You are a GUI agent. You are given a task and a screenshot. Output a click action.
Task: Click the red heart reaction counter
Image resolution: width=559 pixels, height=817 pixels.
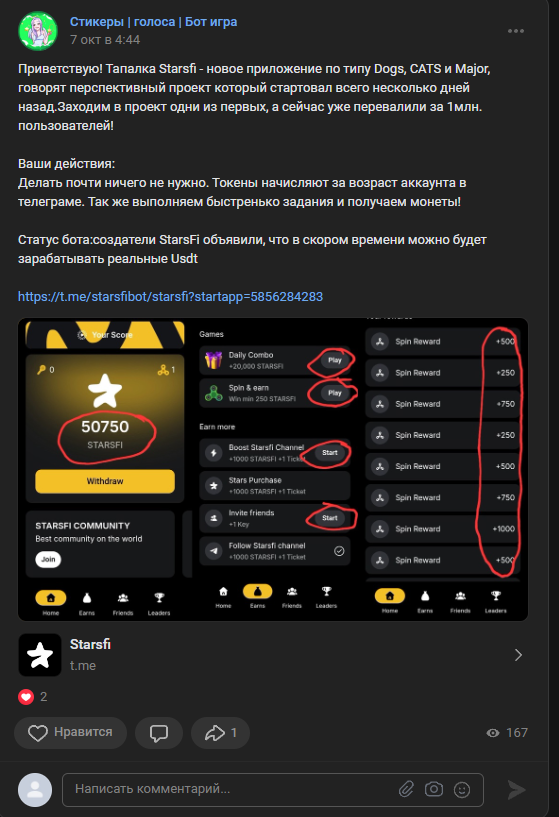tap(33, 697)
